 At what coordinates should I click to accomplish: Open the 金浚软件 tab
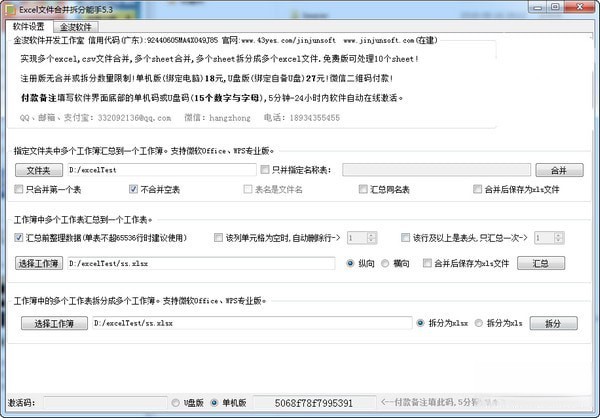click(76, 27)
